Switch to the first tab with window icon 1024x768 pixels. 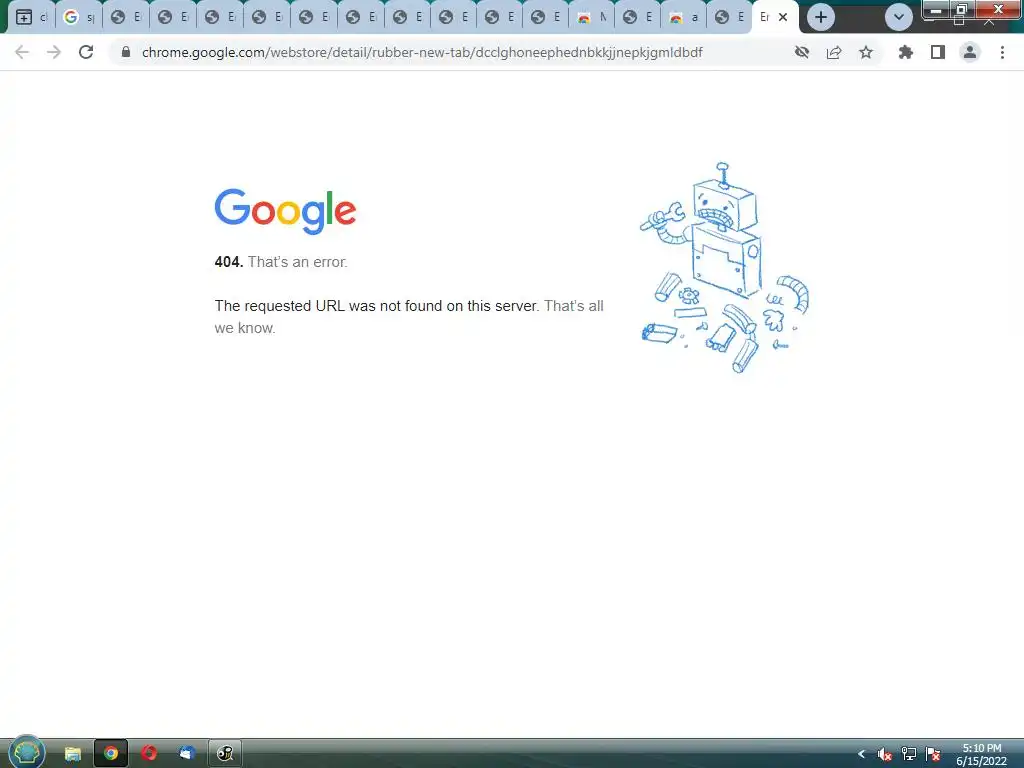pyautogui.click(x=30, y=18)
